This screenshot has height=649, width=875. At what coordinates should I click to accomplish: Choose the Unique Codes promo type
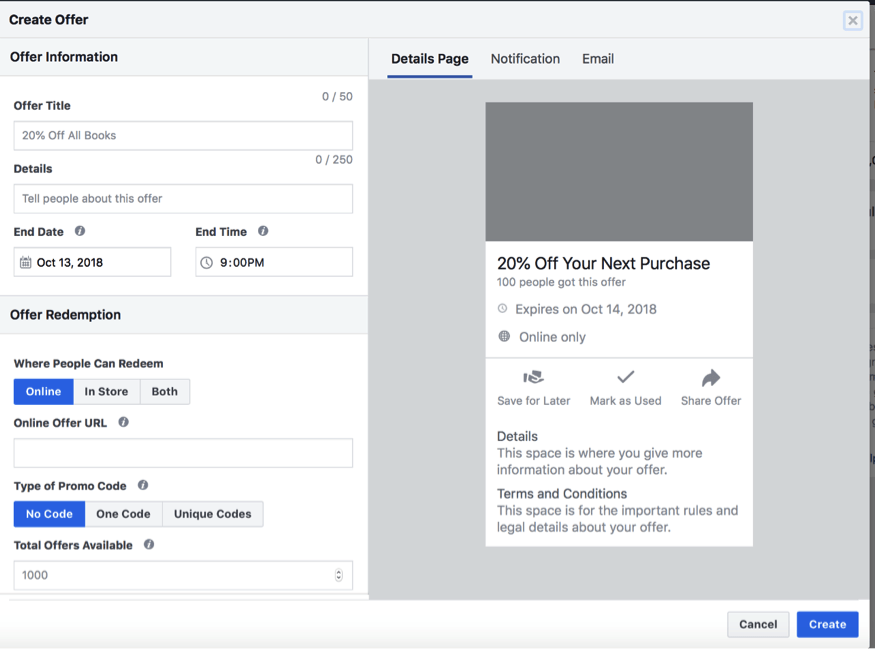coord(213,514)
